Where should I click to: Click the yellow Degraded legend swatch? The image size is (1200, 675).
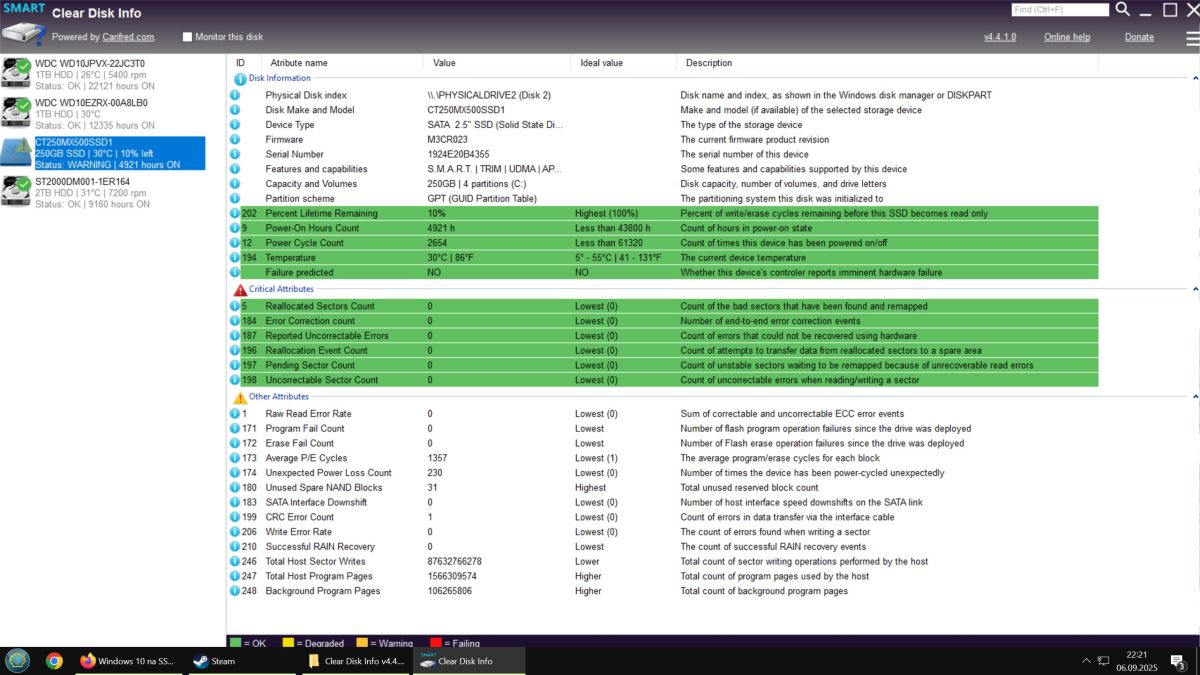point(288,643)
